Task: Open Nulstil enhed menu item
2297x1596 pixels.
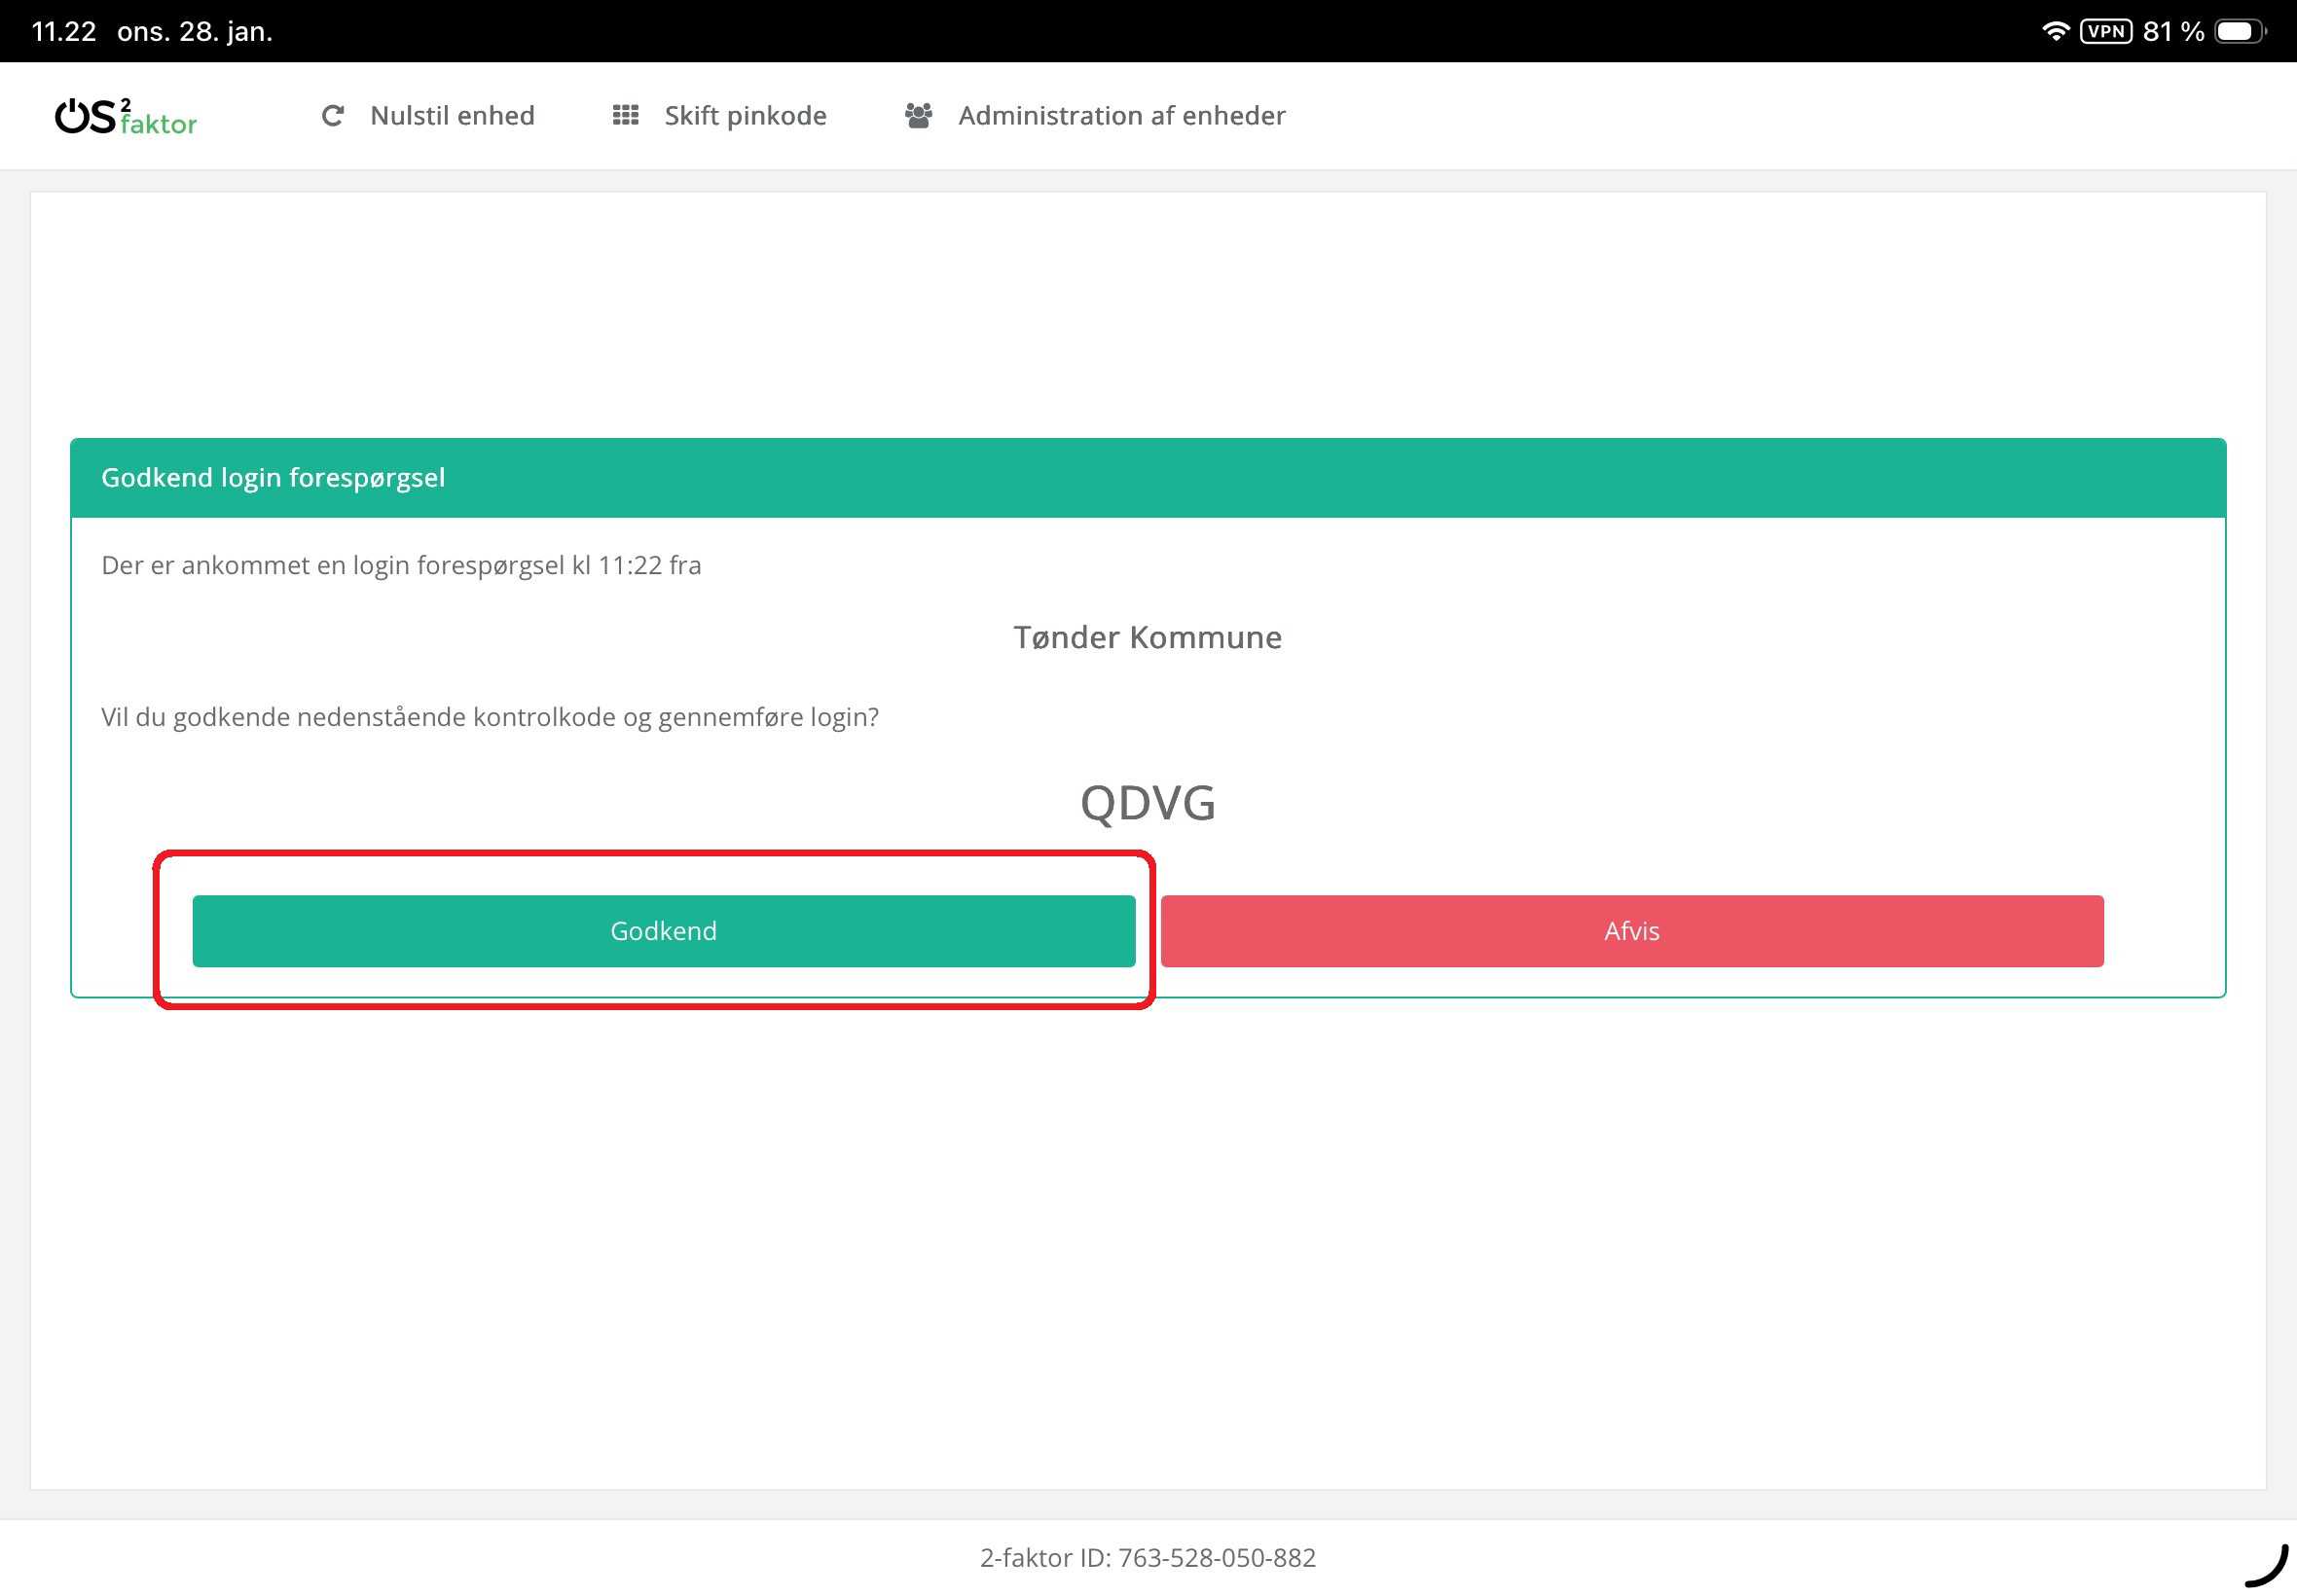Action: point(452,116)
